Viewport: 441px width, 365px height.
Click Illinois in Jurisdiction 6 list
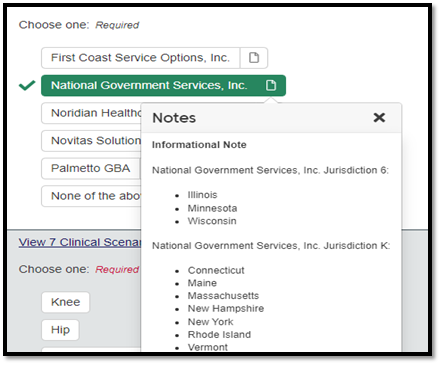click(x=202, y=195)
